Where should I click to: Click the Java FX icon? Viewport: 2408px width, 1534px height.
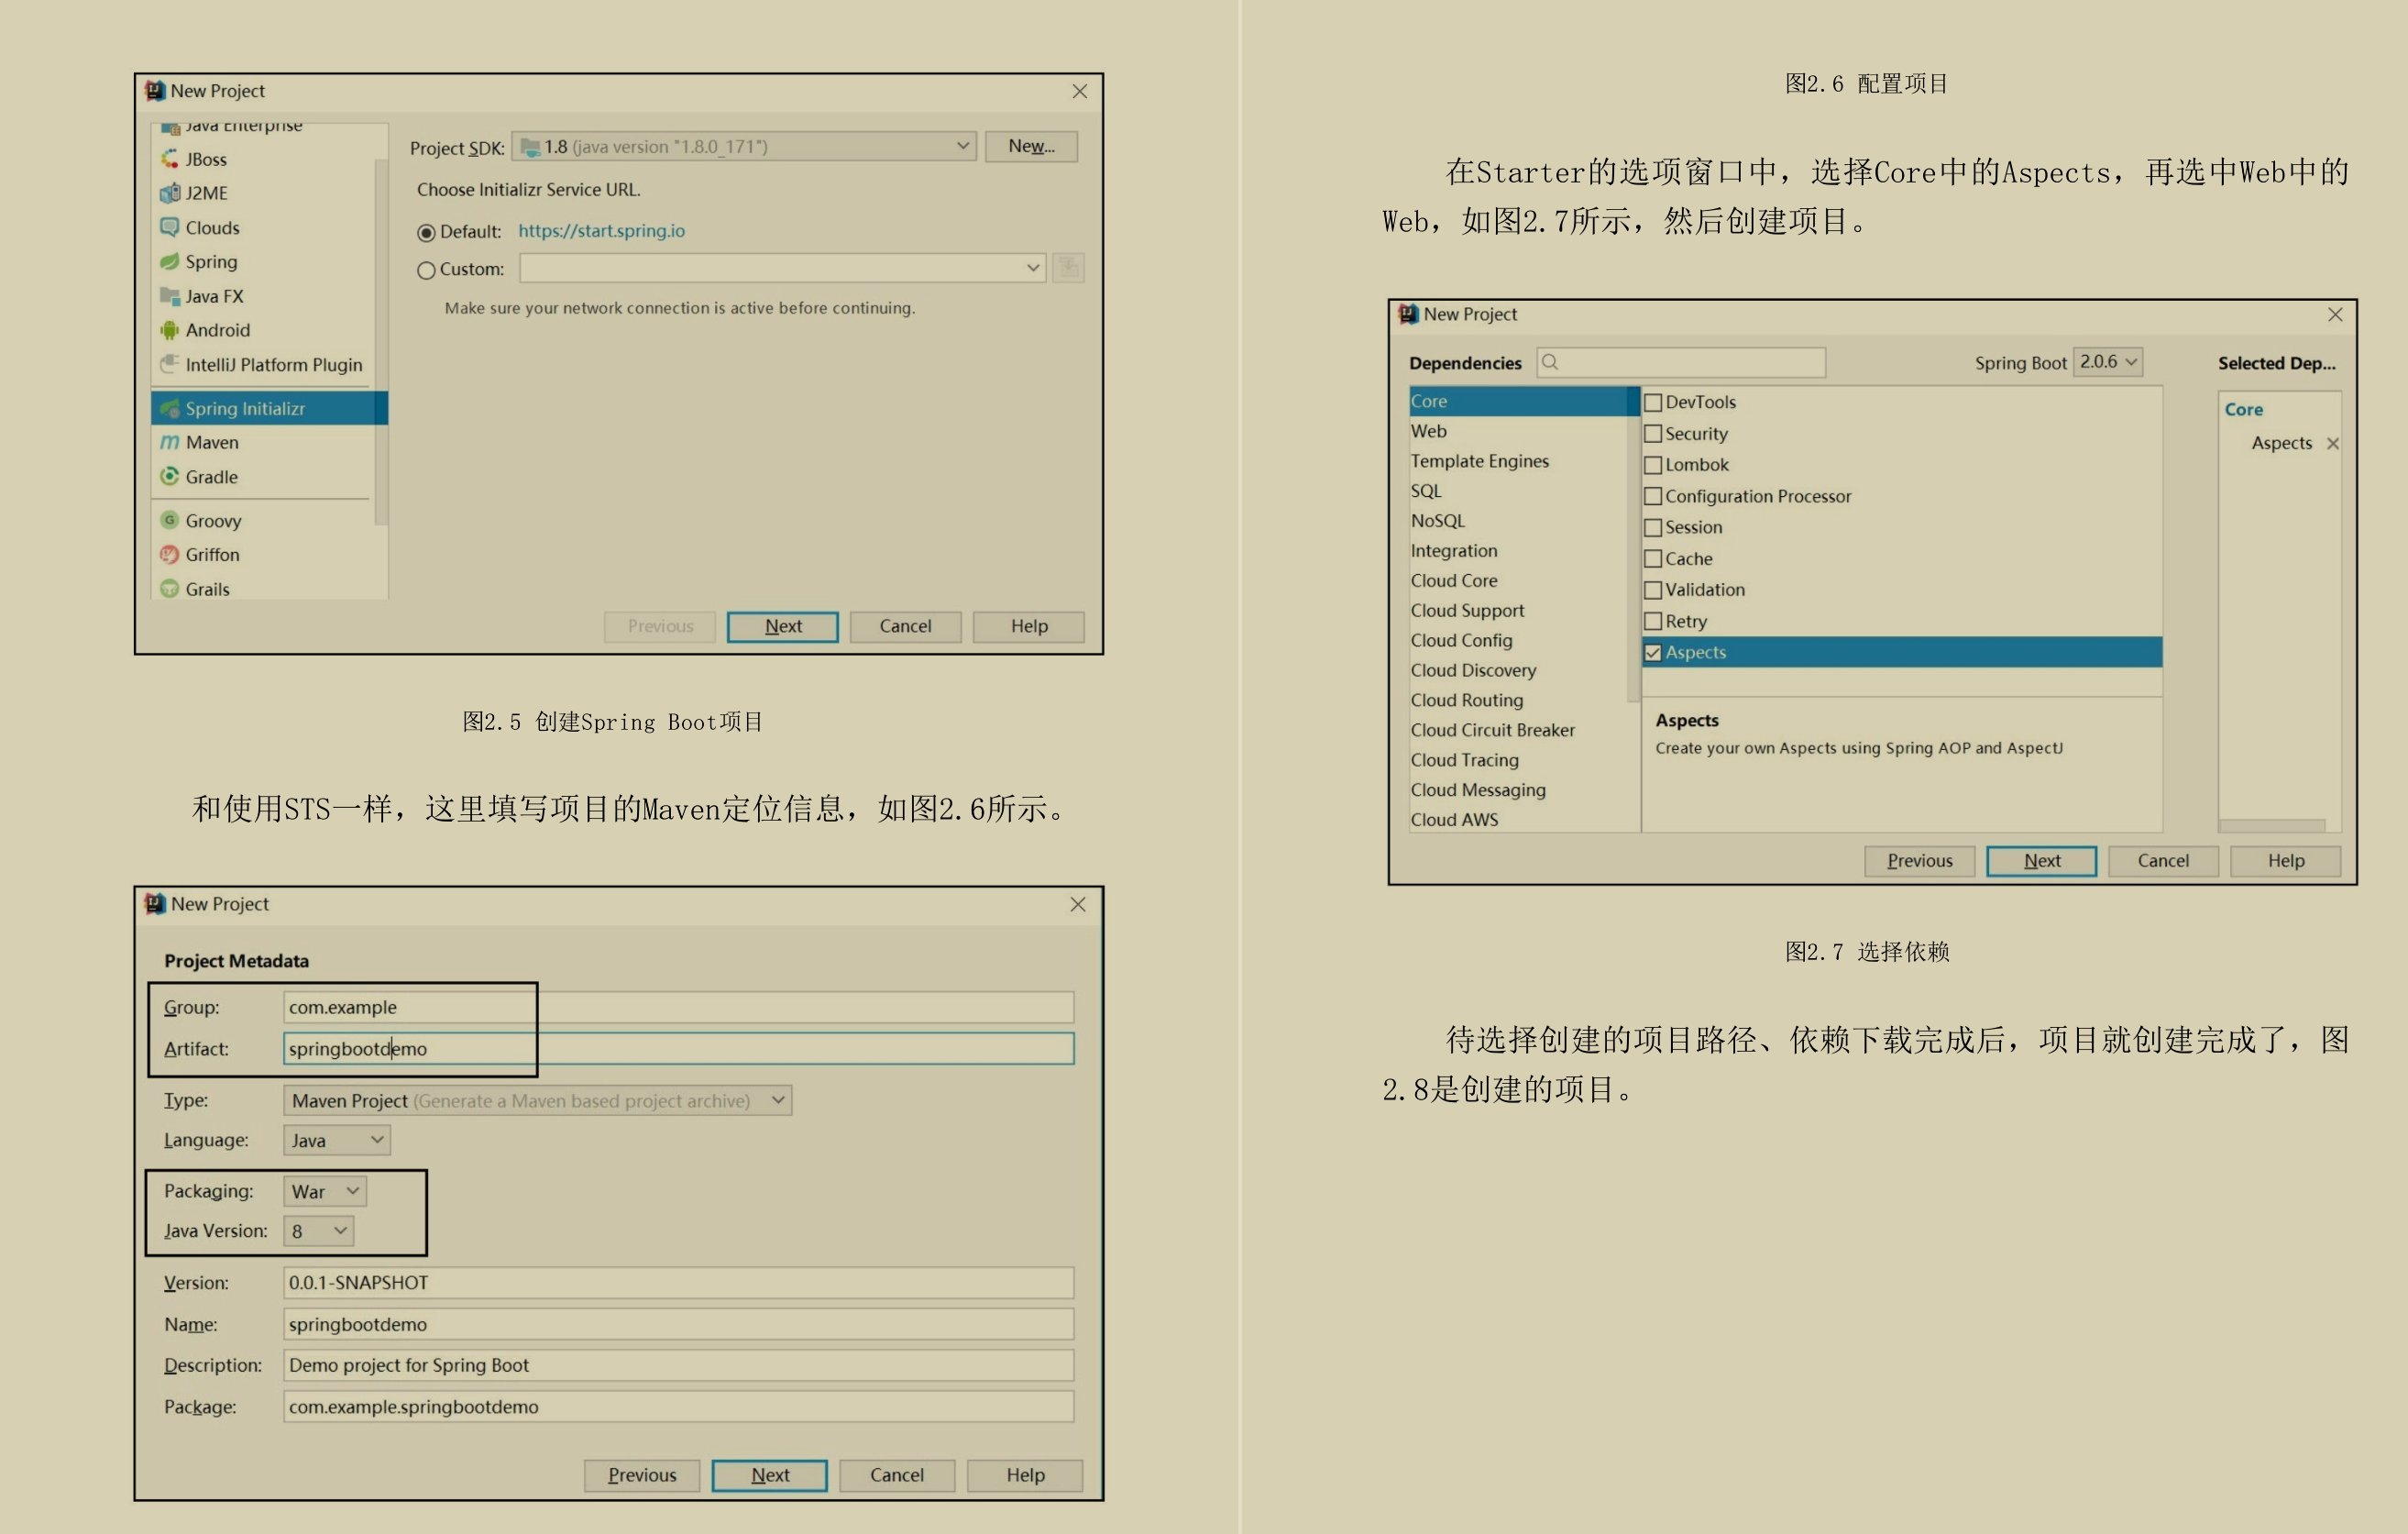point(170,296)
